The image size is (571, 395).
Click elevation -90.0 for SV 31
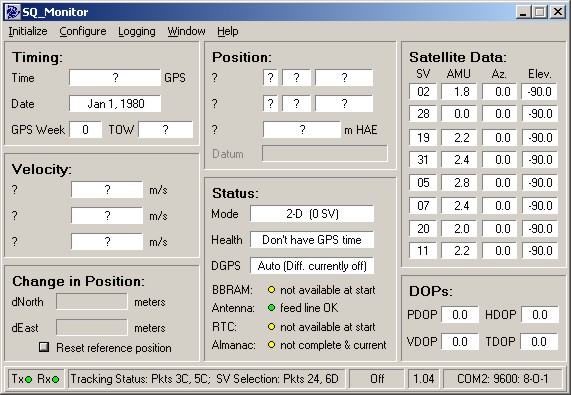(x=540, y=159)
